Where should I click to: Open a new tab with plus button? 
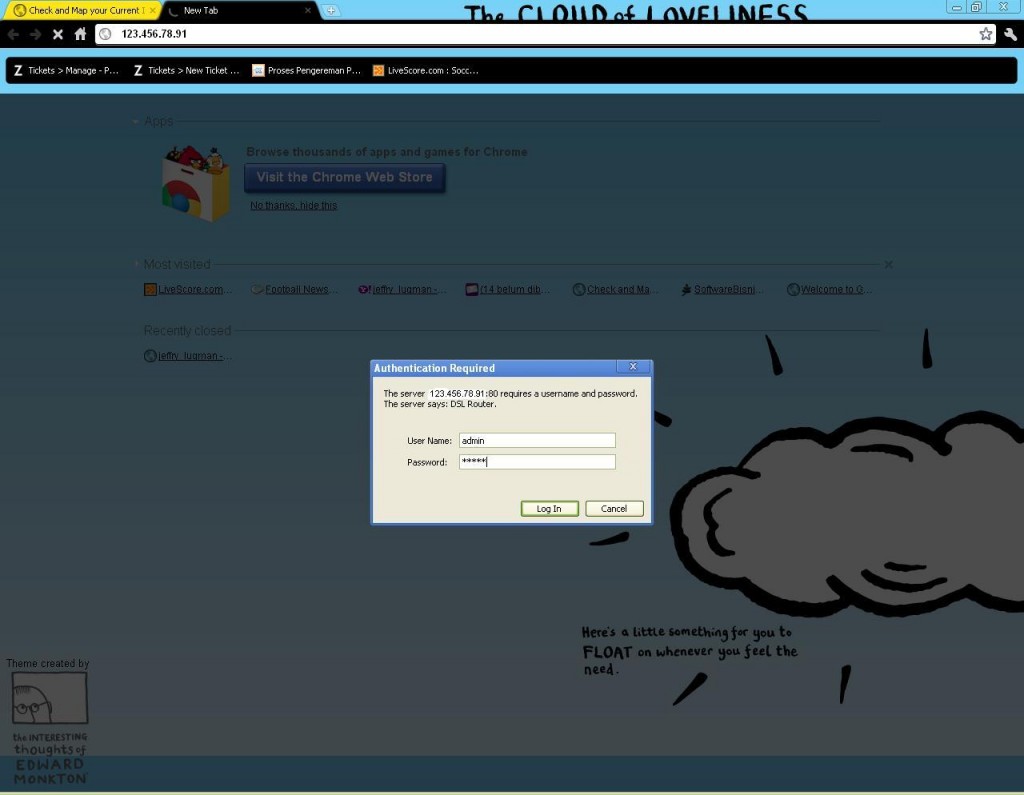pos(331,10)
